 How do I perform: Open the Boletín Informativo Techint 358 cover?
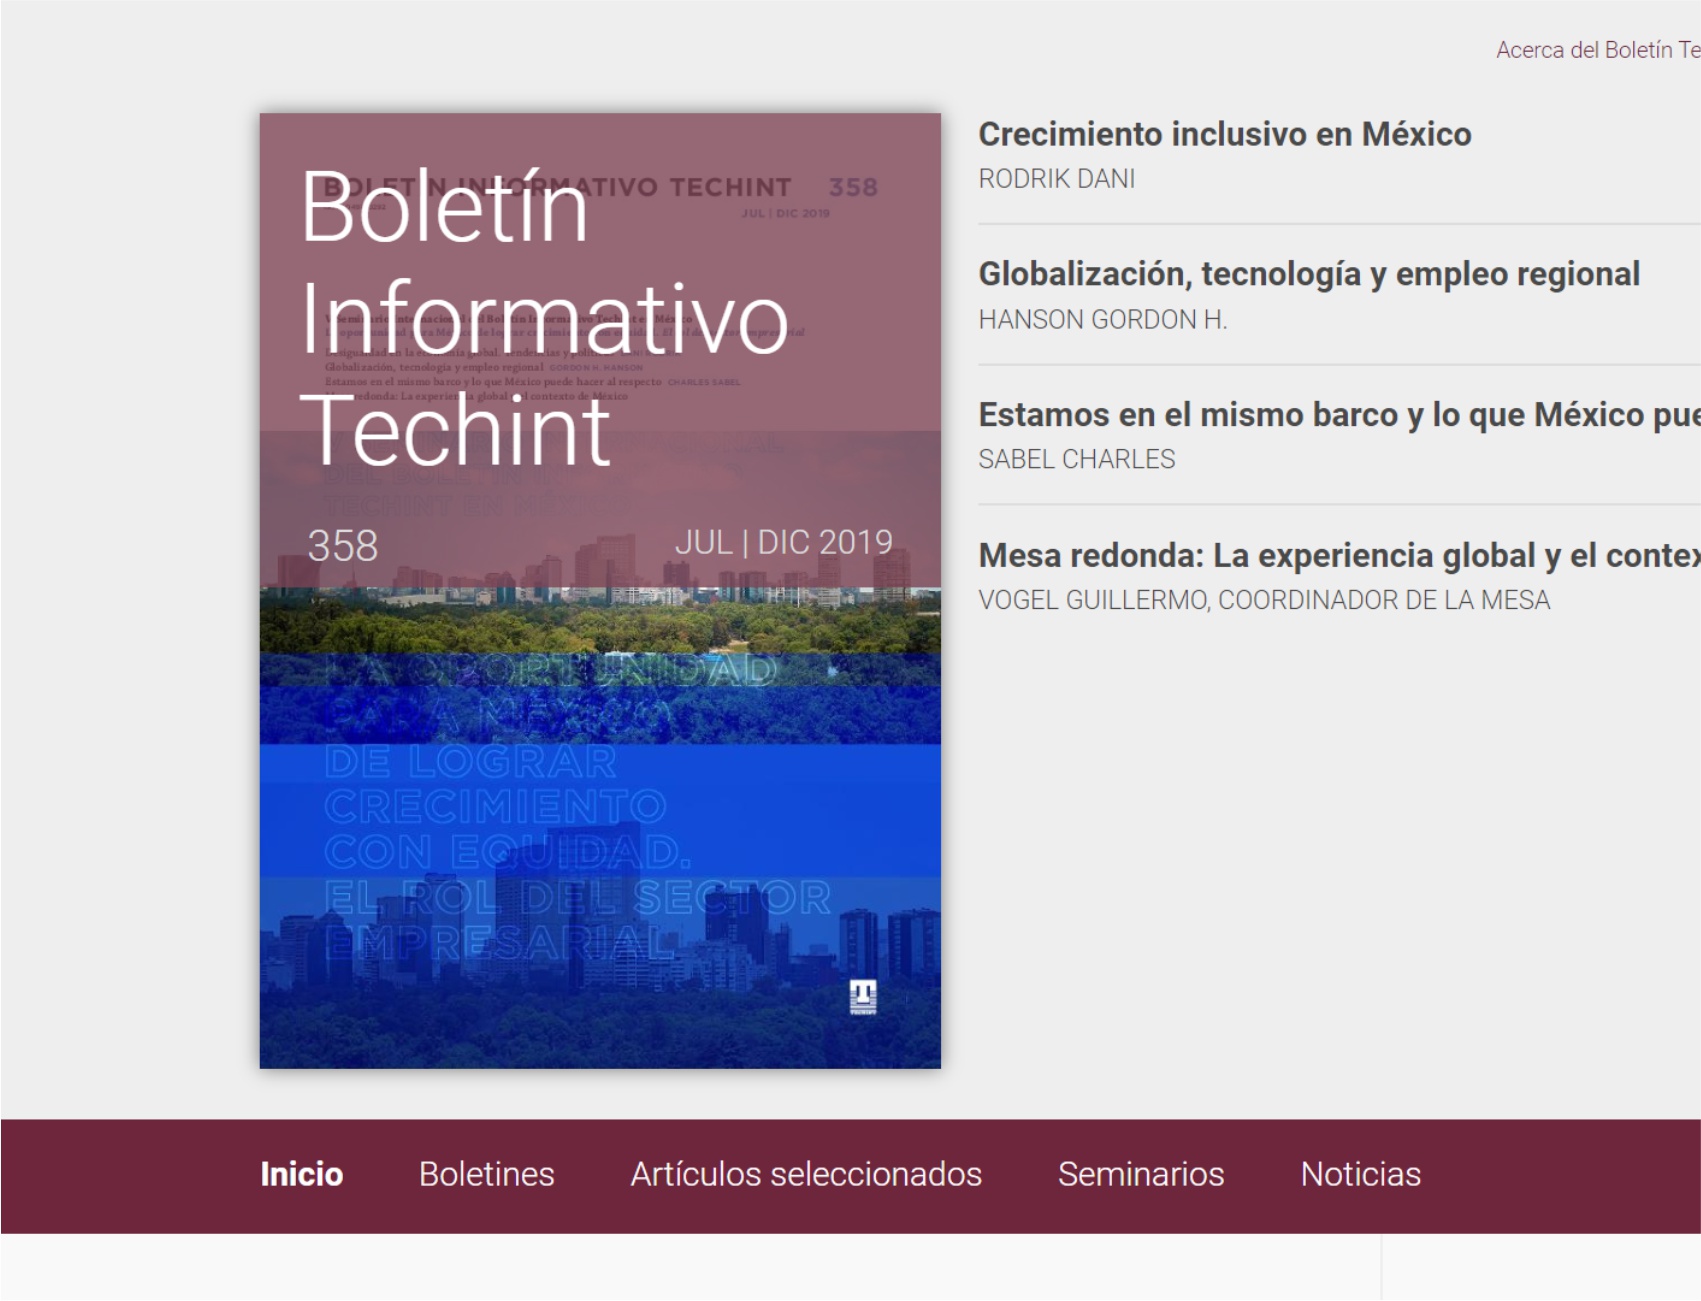click(600, 590)
